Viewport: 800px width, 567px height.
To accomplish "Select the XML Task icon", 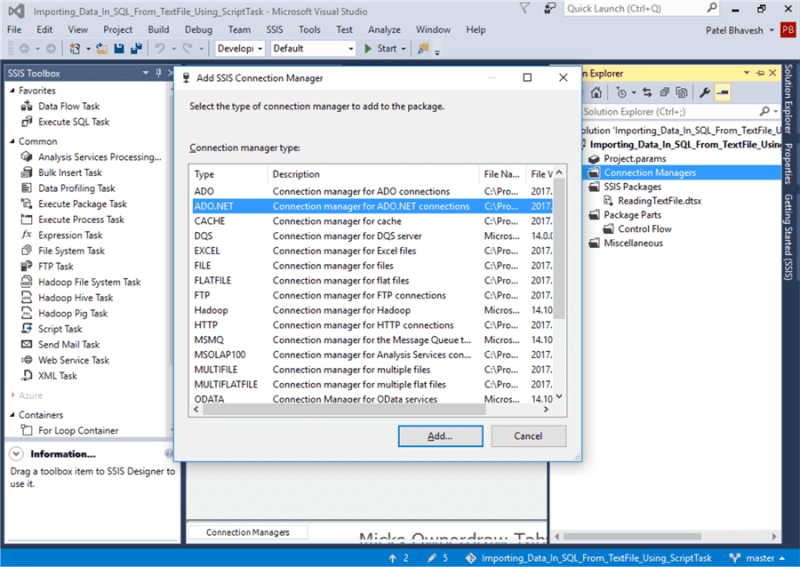I will [x=27, y=376].
